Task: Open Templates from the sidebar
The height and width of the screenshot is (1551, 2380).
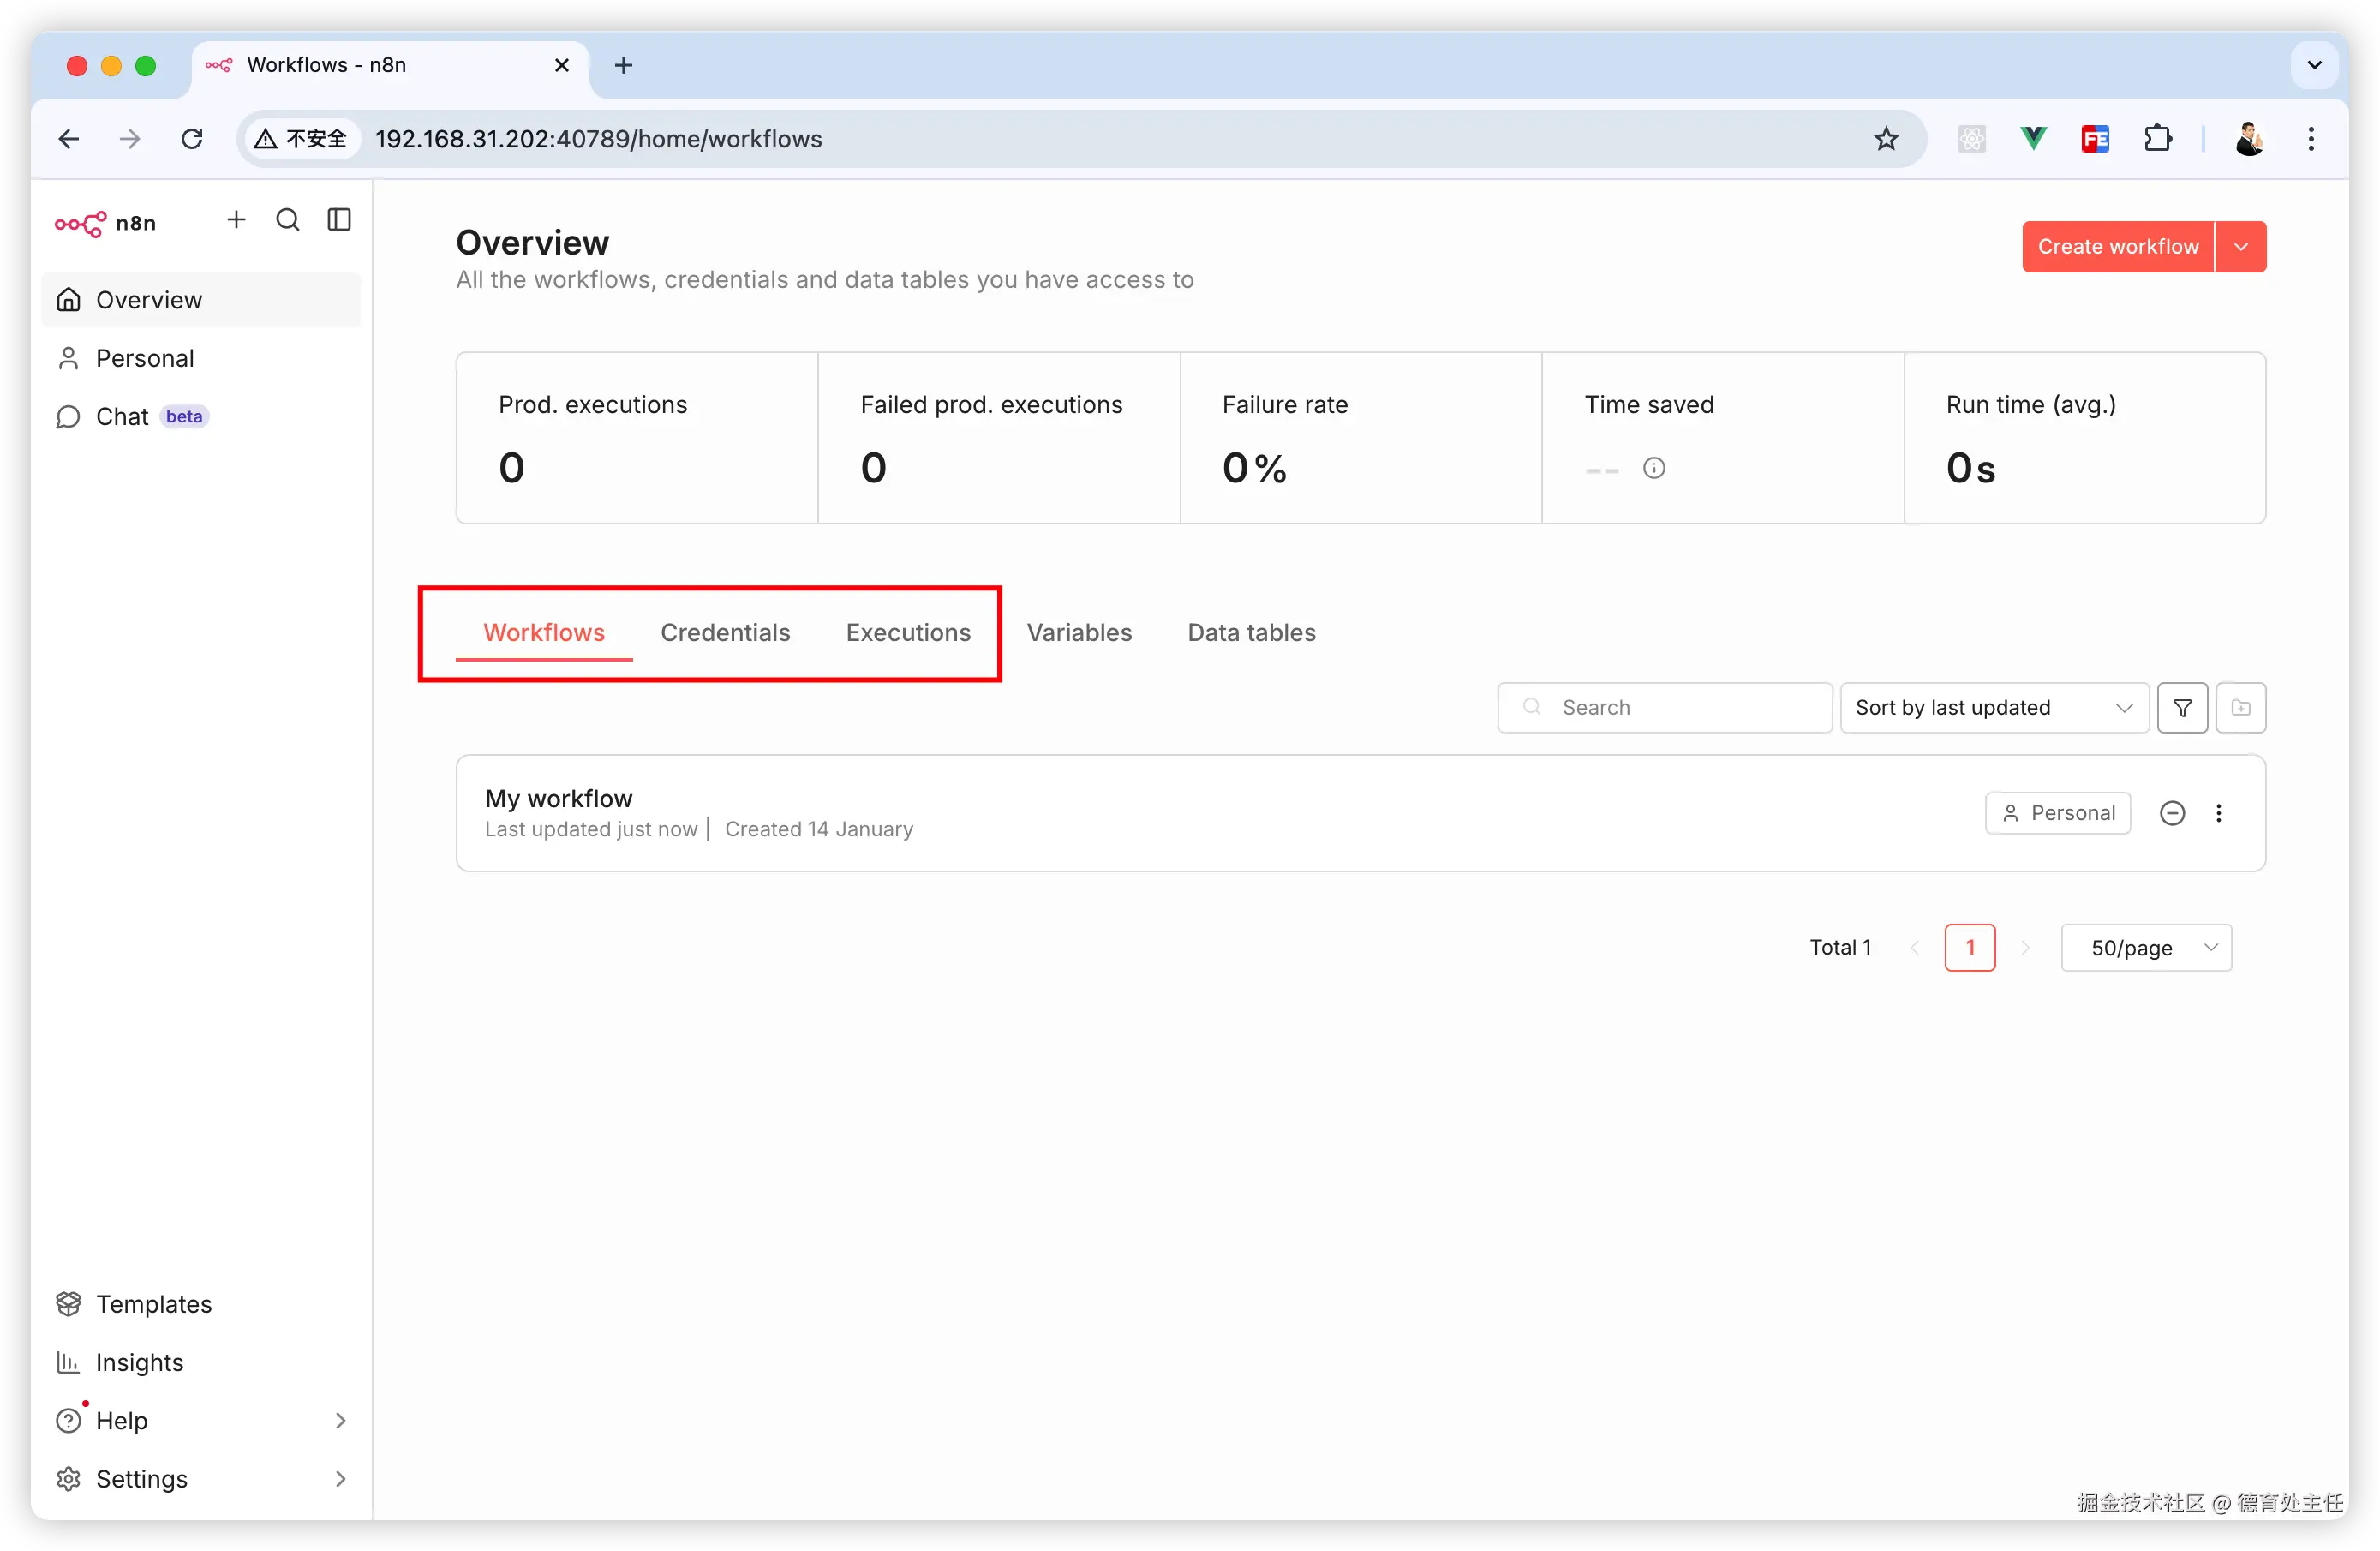Action: 153,1304
